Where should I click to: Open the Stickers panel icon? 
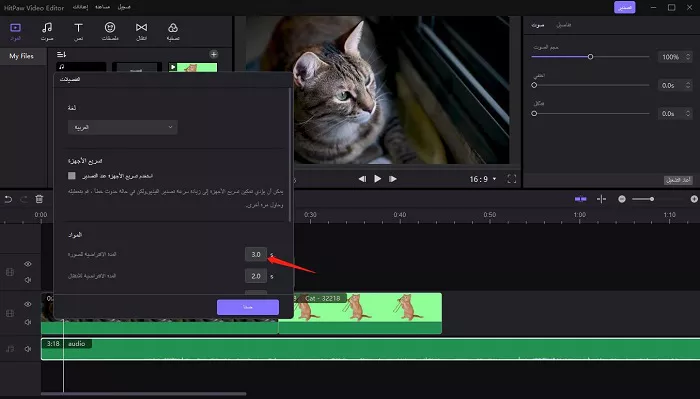(110, 32)
